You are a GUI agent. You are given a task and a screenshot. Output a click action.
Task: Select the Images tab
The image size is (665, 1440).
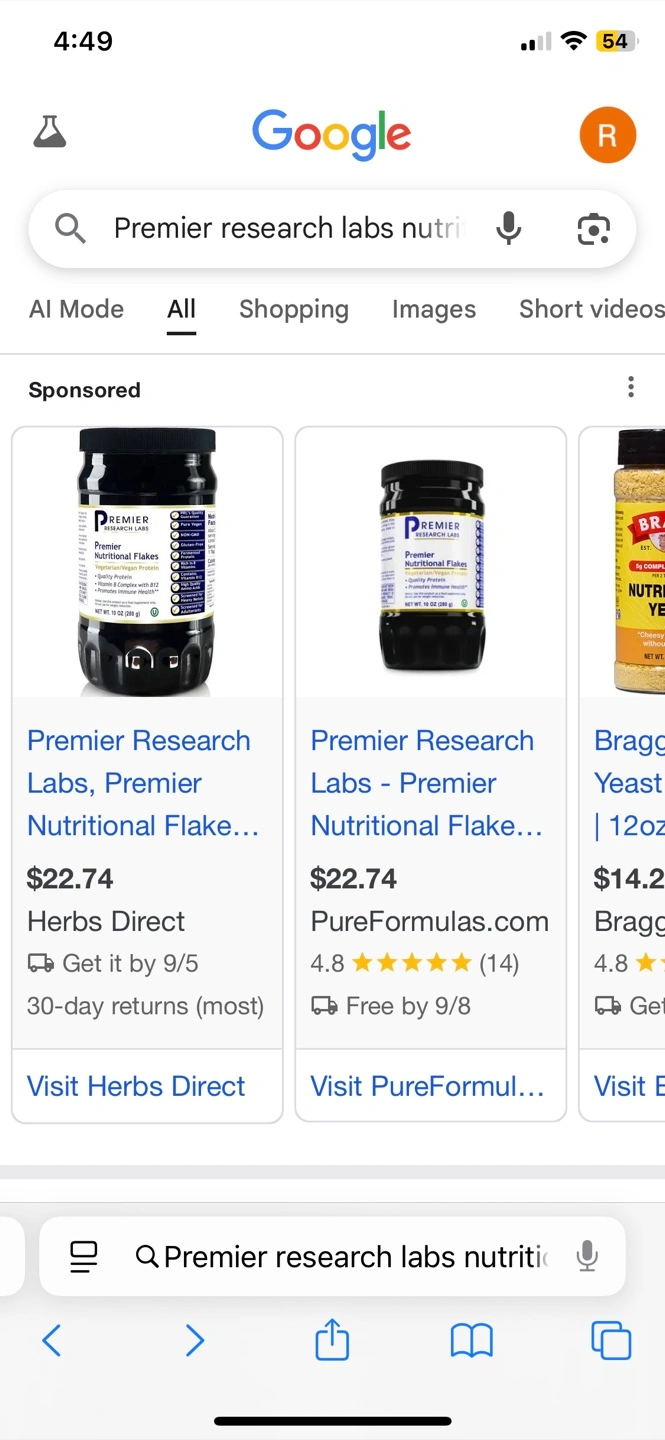[x=434, y=309]
